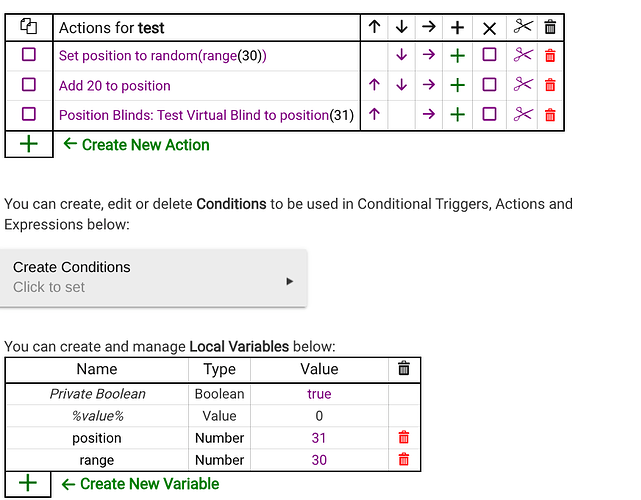Screen dimensions: 641x500
Task: Cut the 'Add 20 to position' action
Action: [523, 85]
